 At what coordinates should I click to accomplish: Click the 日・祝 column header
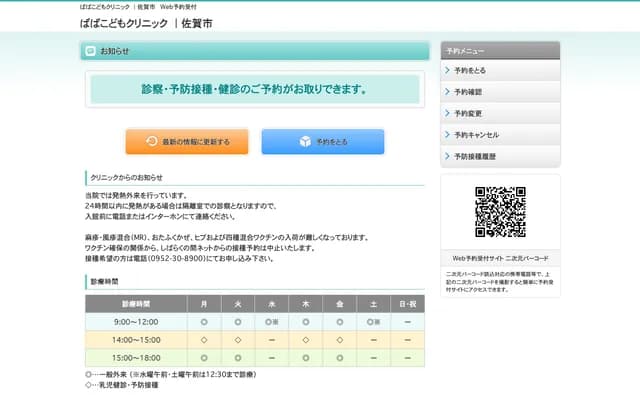(408, 303)
